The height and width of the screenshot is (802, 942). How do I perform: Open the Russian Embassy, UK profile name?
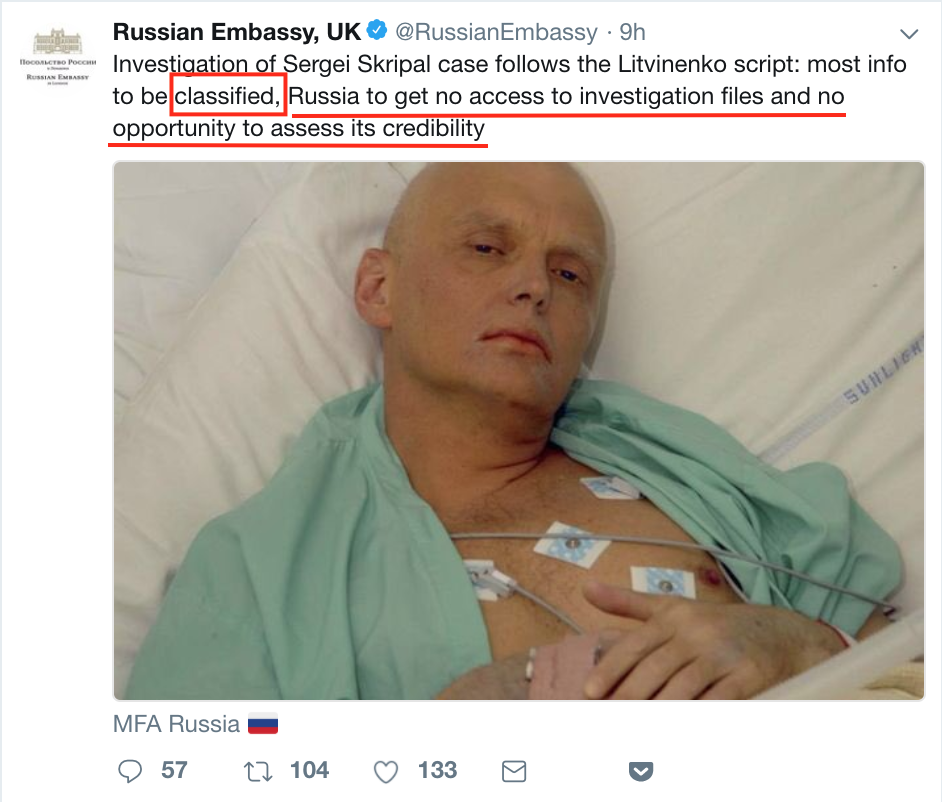(x=236, y=32)
